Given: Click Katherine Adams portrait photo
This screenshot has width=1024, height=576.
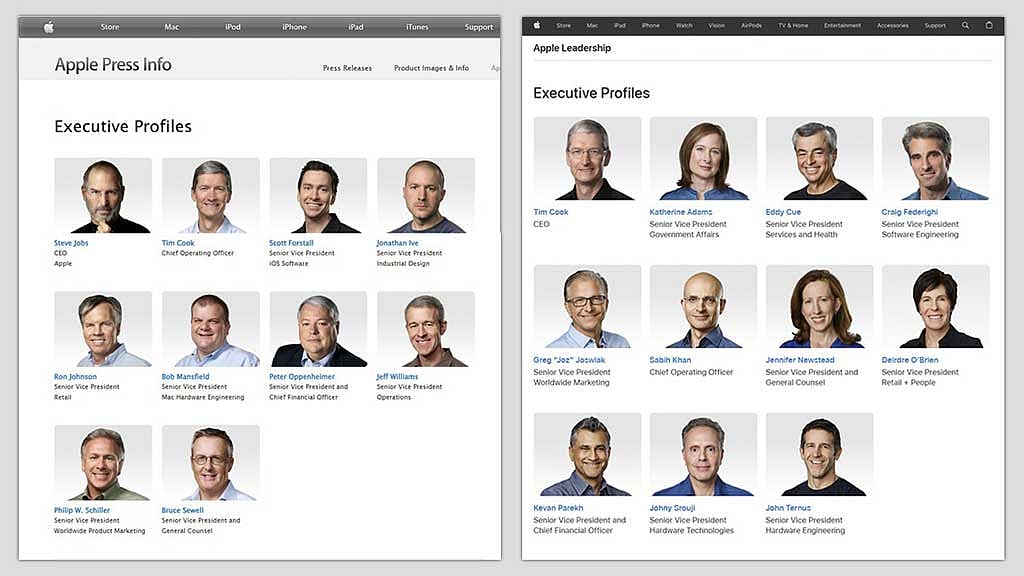Looking at the screenshot, I should coord(703,159).
